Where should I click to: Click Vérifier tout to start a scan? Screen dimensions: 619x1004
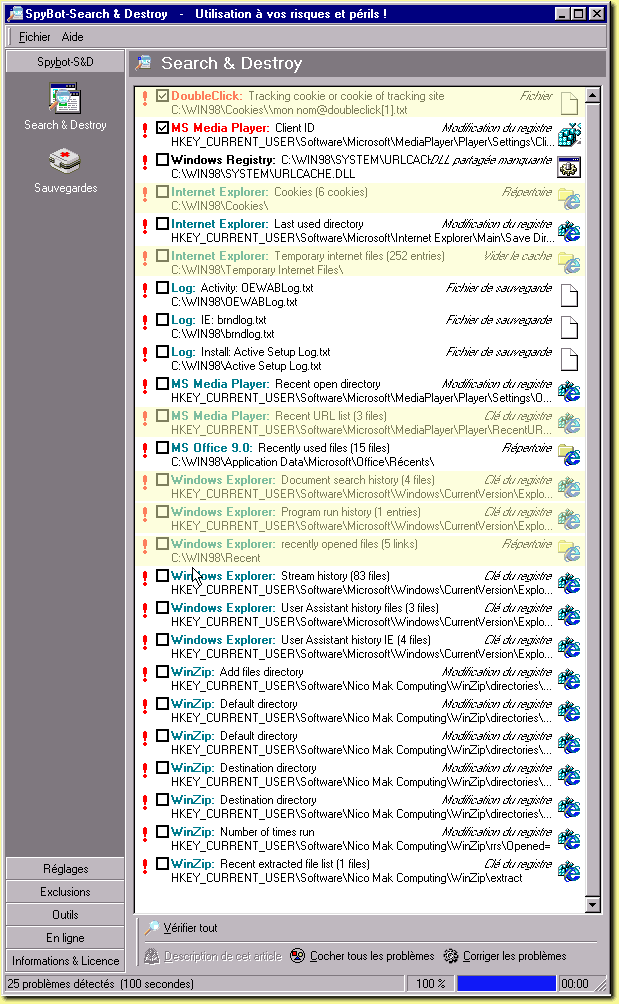[182, 928]
